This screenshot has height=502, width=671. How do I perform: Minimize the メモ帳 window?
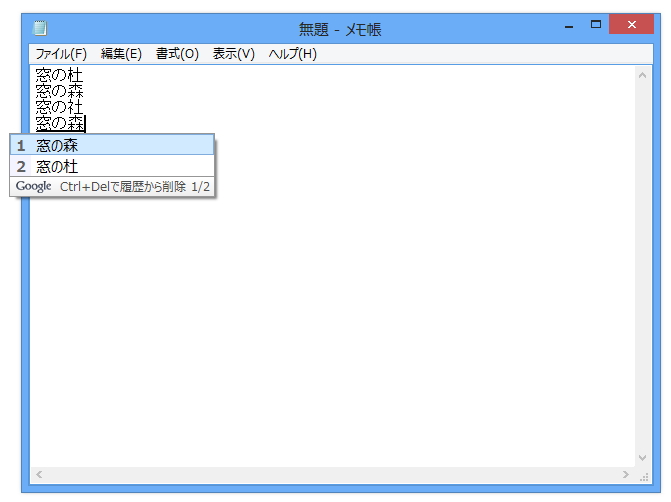coord(569,26)
